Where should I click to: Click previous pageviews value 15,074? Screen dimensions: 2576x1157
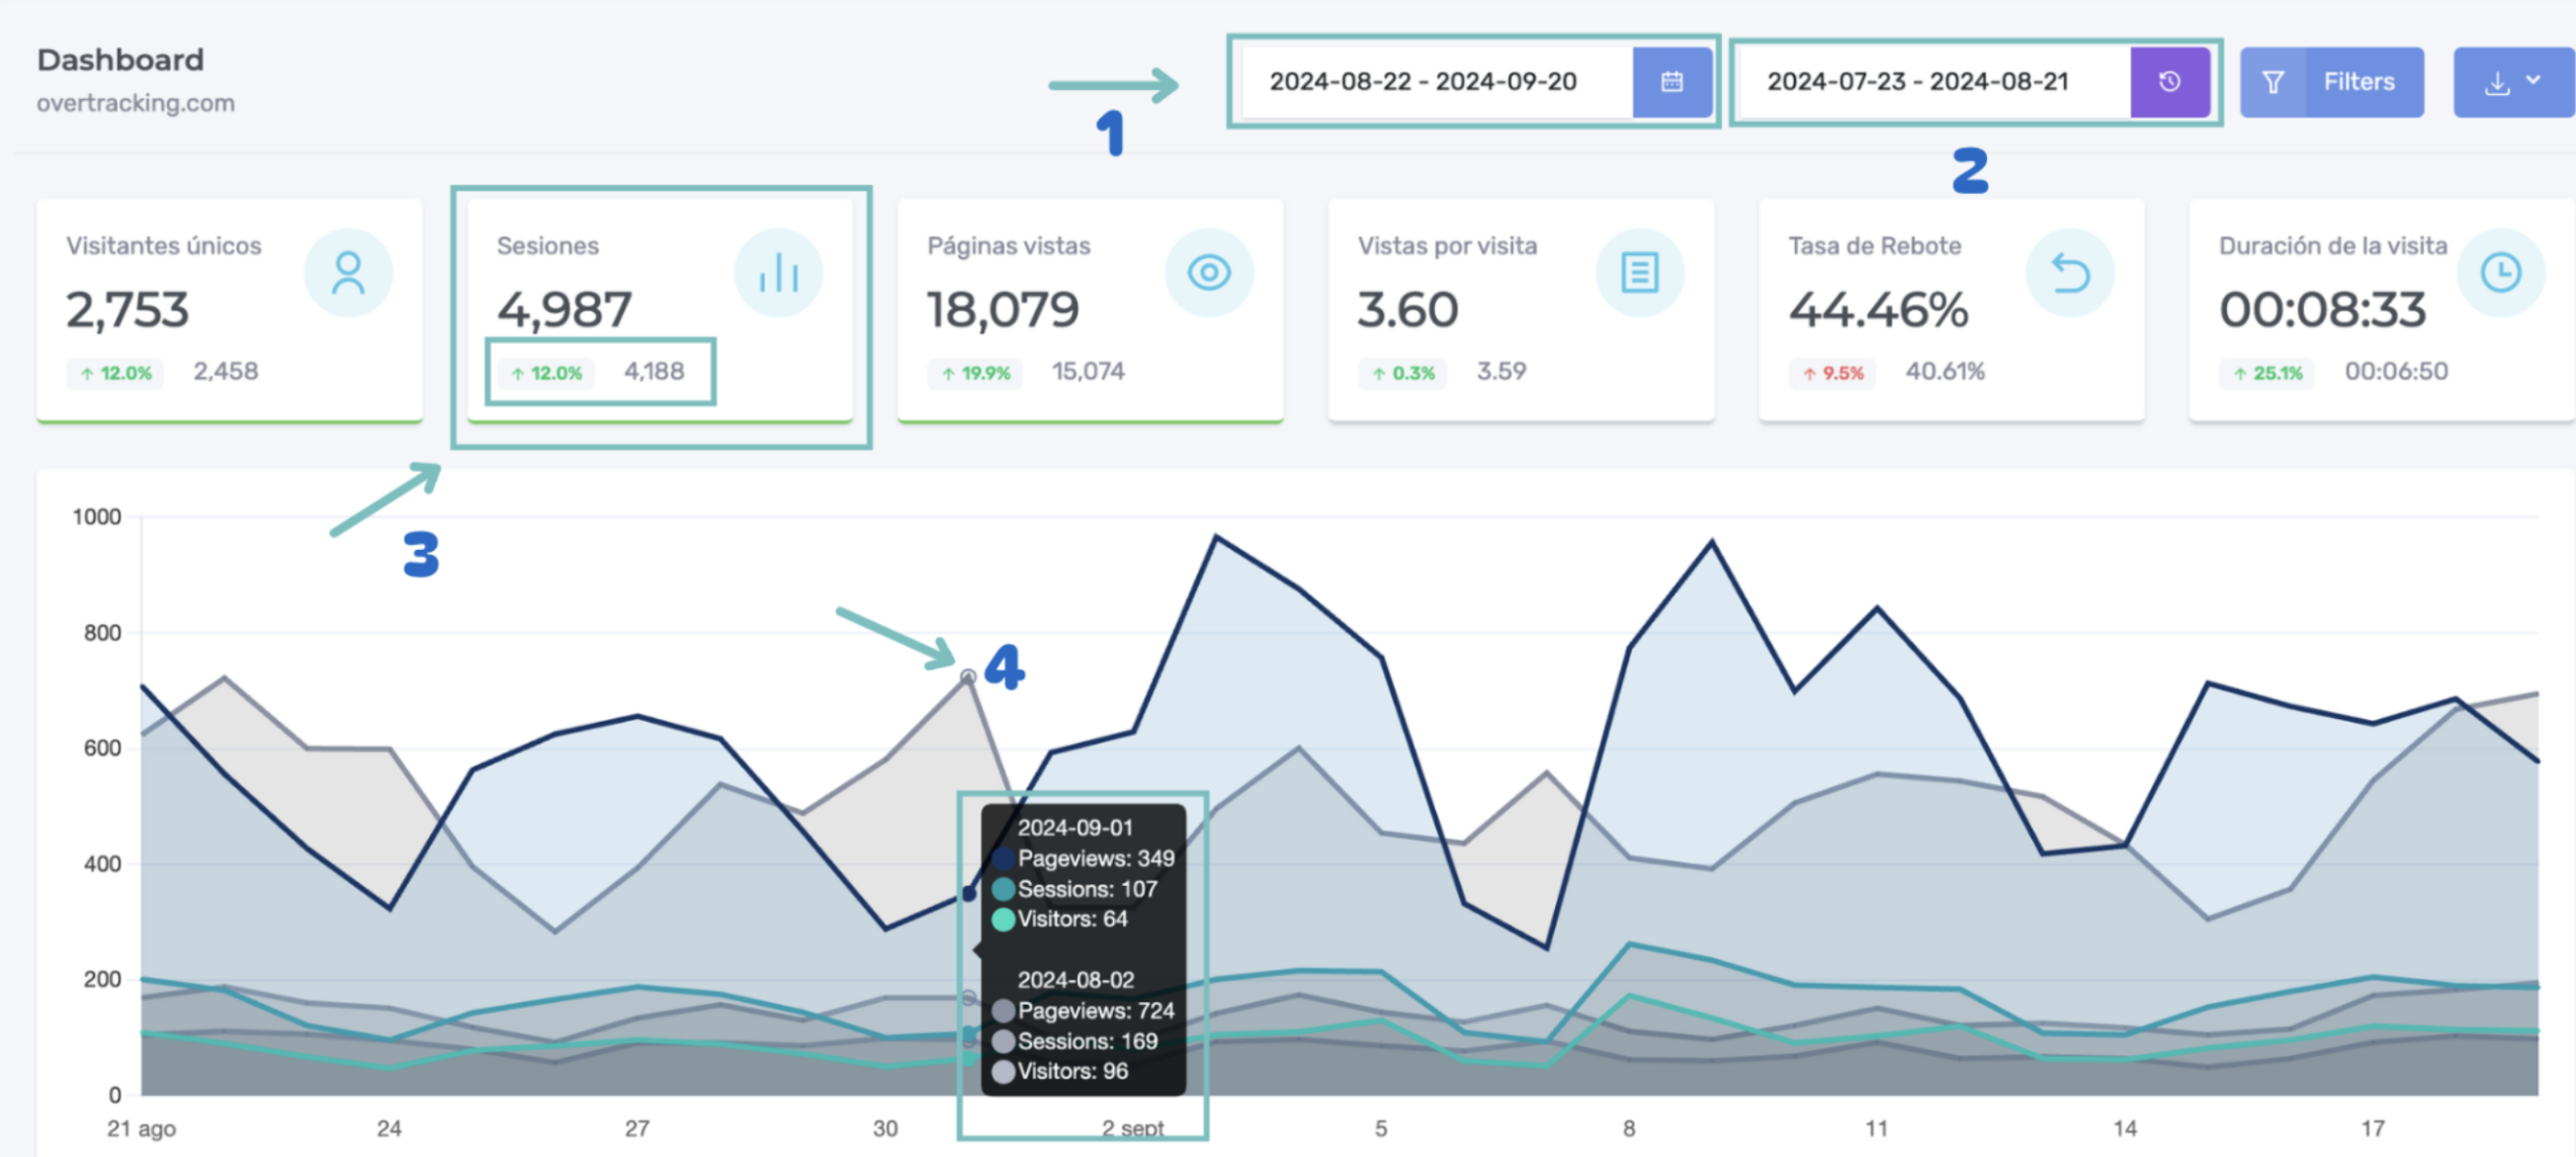click(x=1088, y=372)
